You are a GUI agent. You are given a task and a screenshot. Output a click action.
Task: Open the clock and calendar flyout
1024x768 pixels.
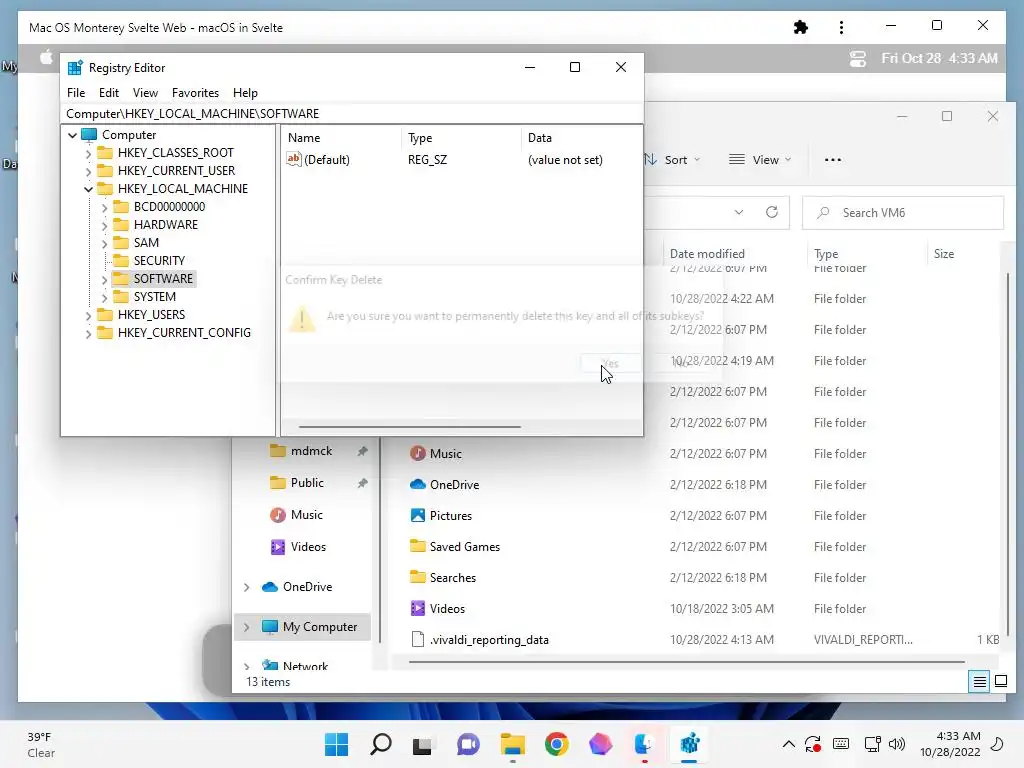pos(950,744)
